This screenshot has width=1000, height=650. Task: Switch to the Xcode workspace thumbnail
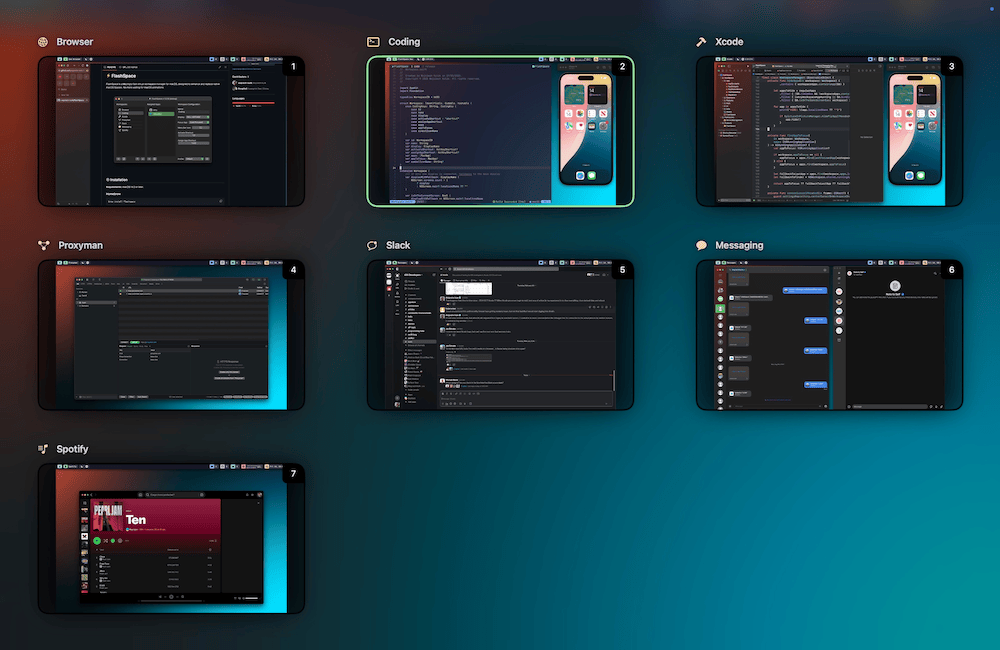point(829,131)
